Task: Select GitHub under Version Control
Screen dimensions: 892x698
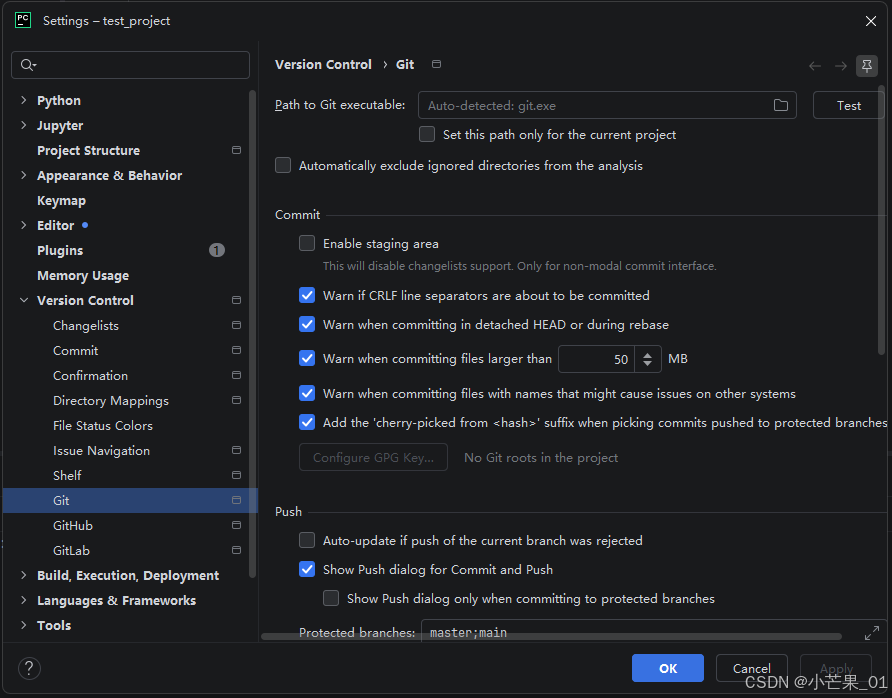Action: (73, 525)
